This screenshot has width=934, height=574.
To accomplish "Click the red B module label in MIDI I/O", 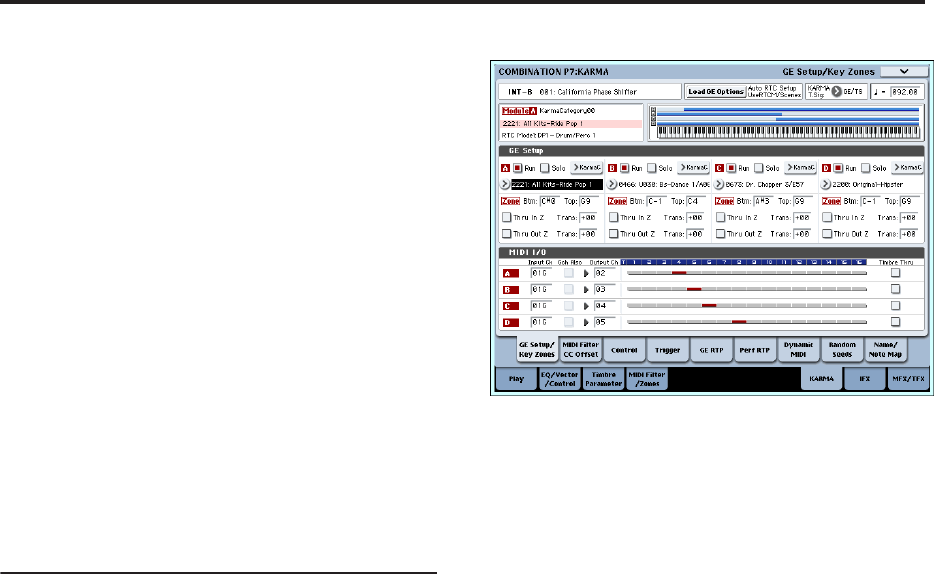I will pyautogui.click(x=510, y=290).
